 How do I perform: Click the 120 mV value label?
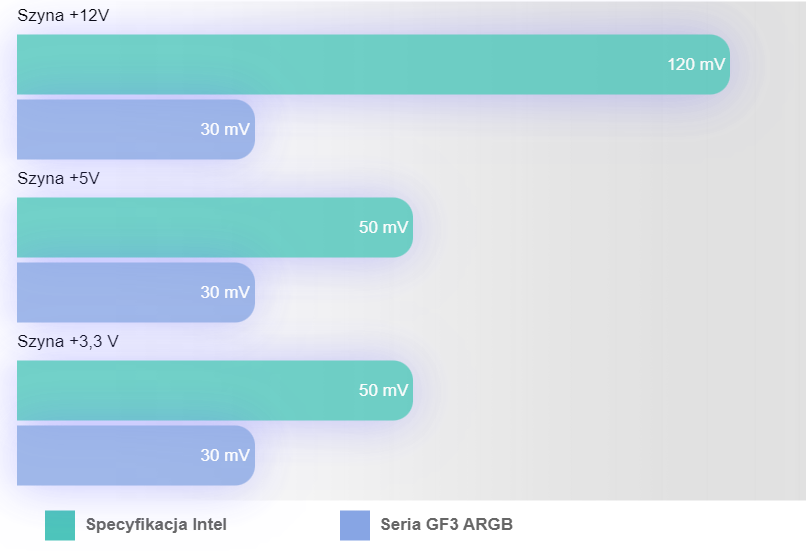[x=696, y=65]
